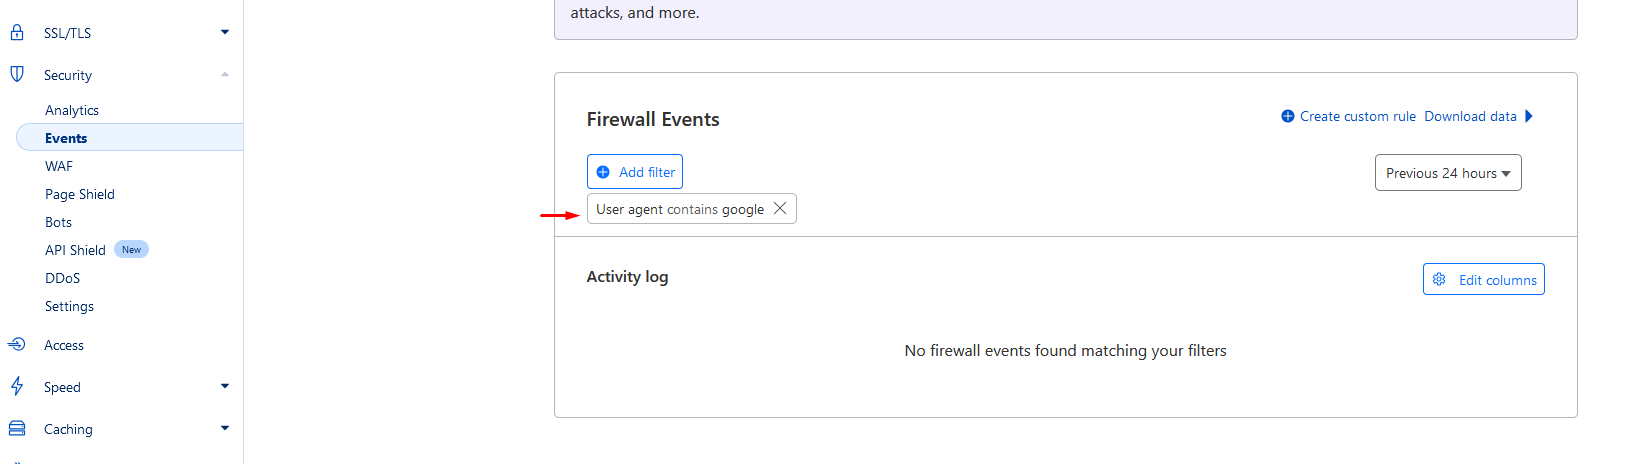Click the Security shield icon

(17, 74)
